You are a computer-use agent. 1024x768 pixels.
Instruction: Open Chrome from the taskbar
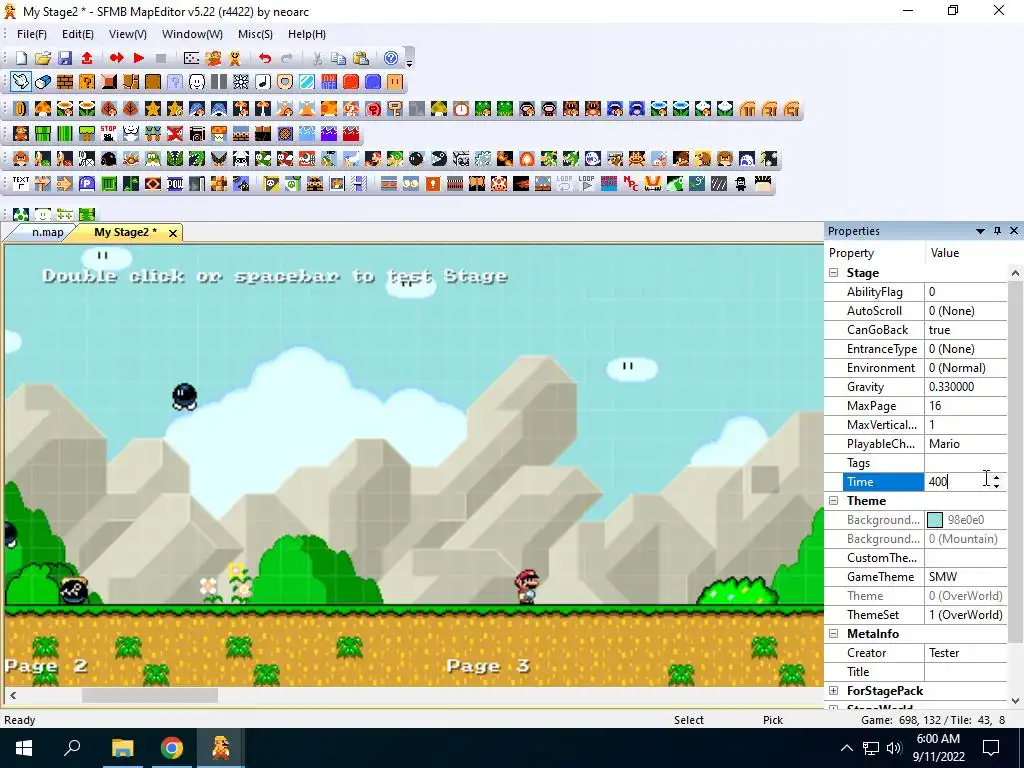[172, 748]
